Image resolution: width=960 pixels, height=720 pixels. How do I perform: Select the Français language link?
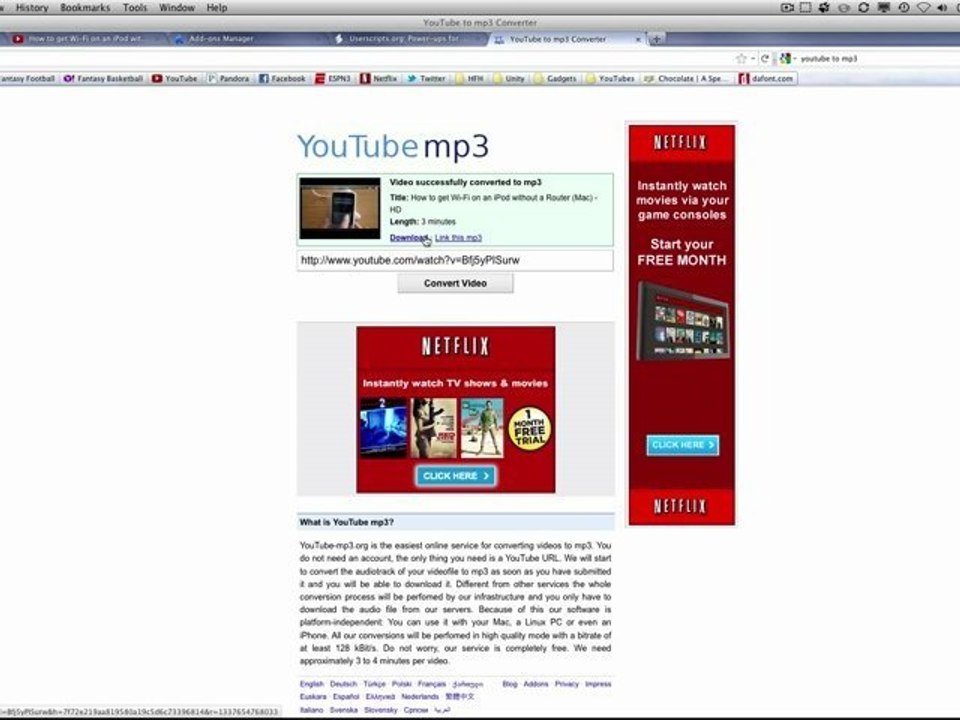pos(432,684)
